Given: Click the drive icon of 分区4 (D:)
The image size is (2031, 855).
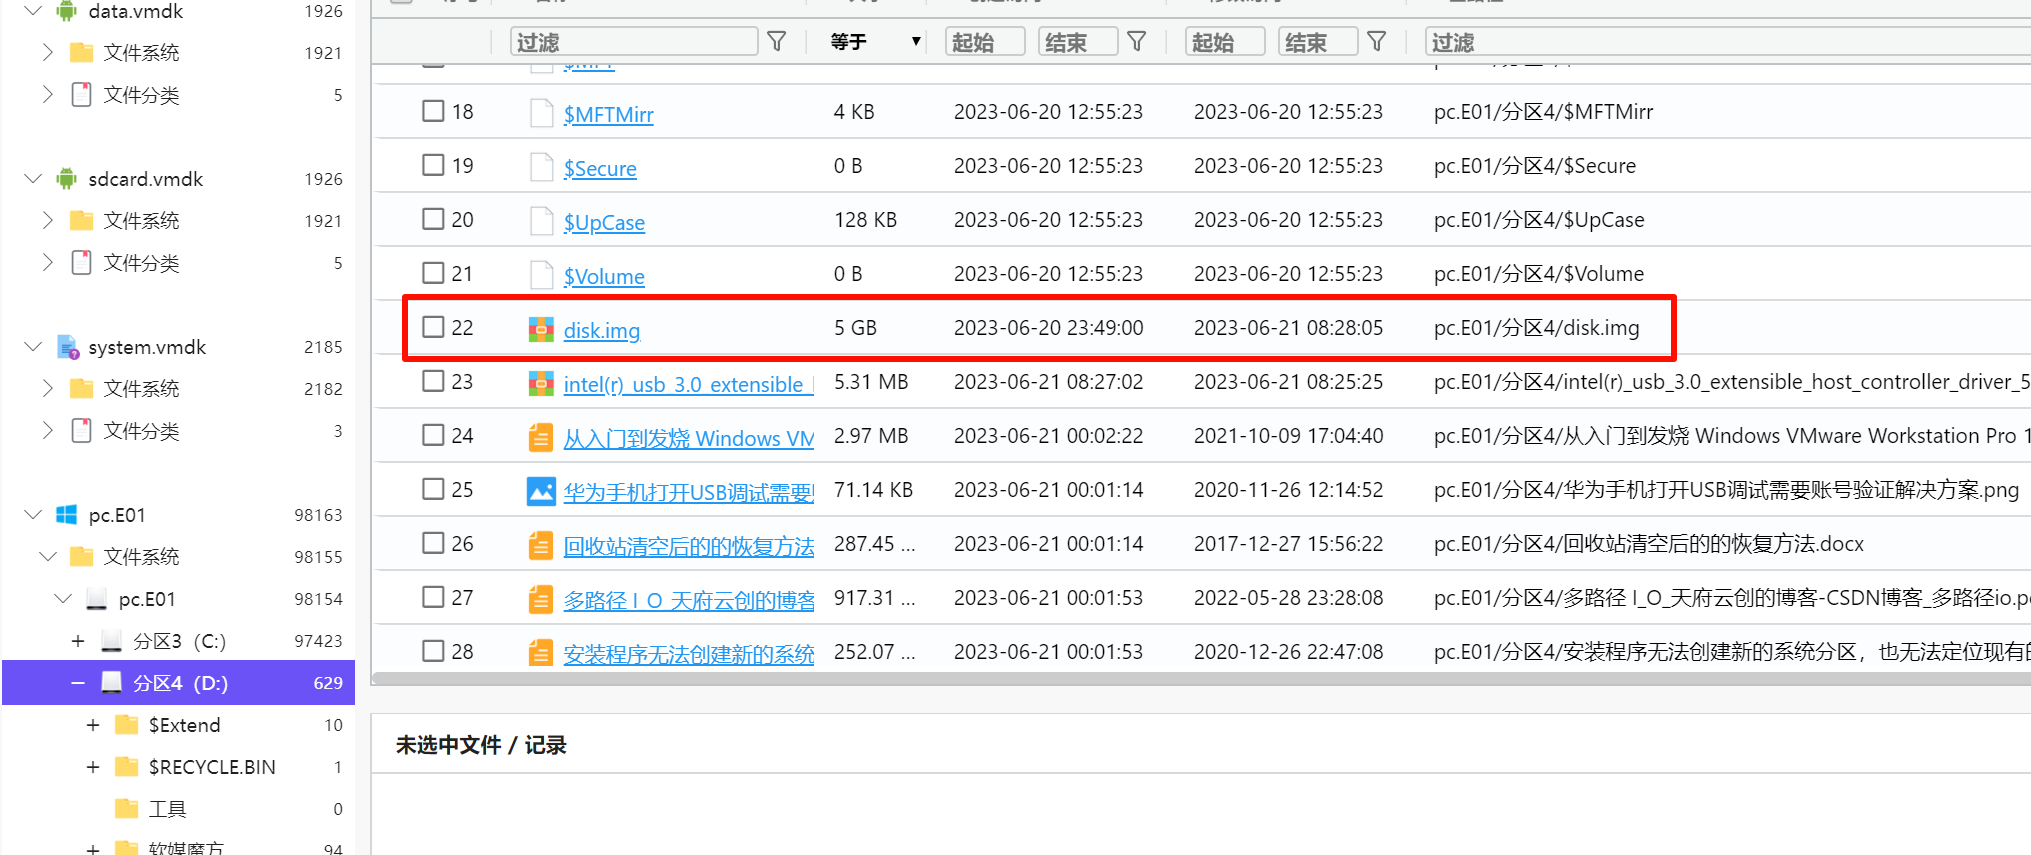Looking at the screenshot, I should point(112,682).
